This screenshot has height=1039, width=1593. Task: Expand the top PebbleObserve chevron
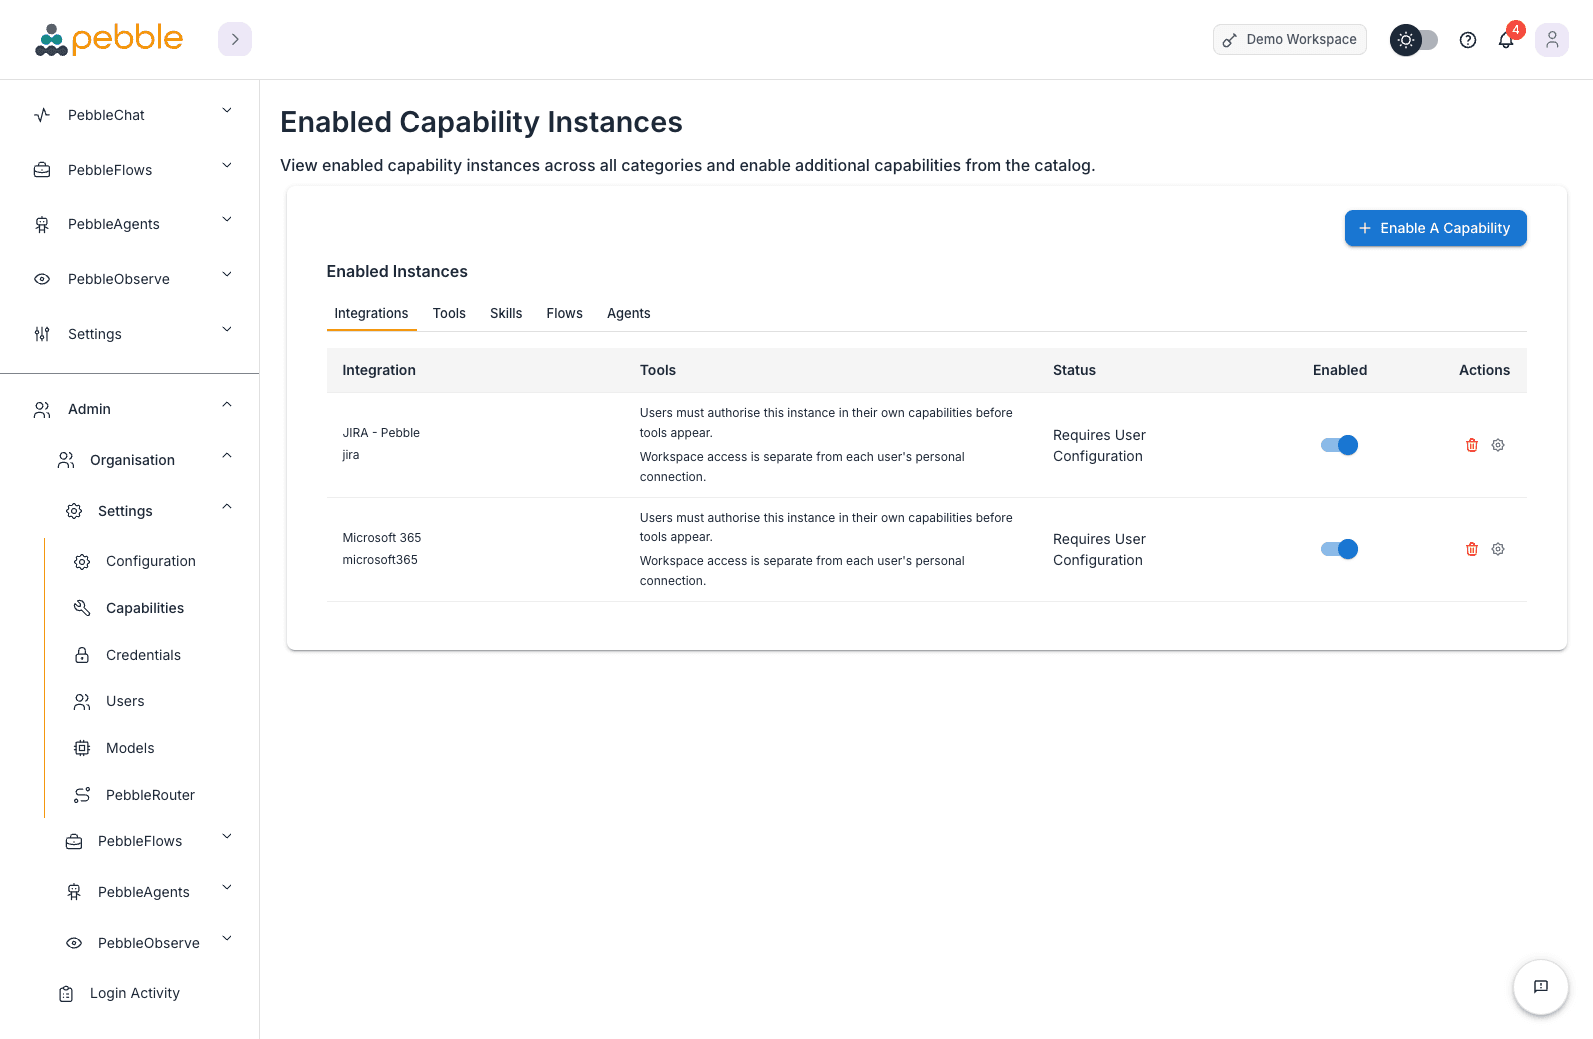tap(227, 275)
